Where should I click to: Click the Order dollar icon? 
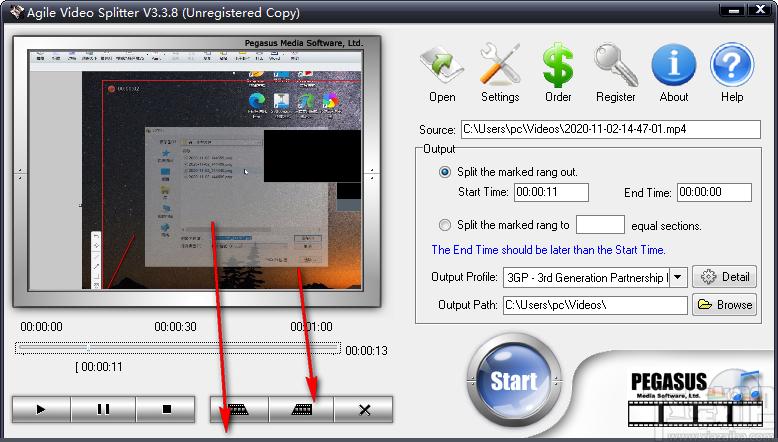[x=558, y=73]
